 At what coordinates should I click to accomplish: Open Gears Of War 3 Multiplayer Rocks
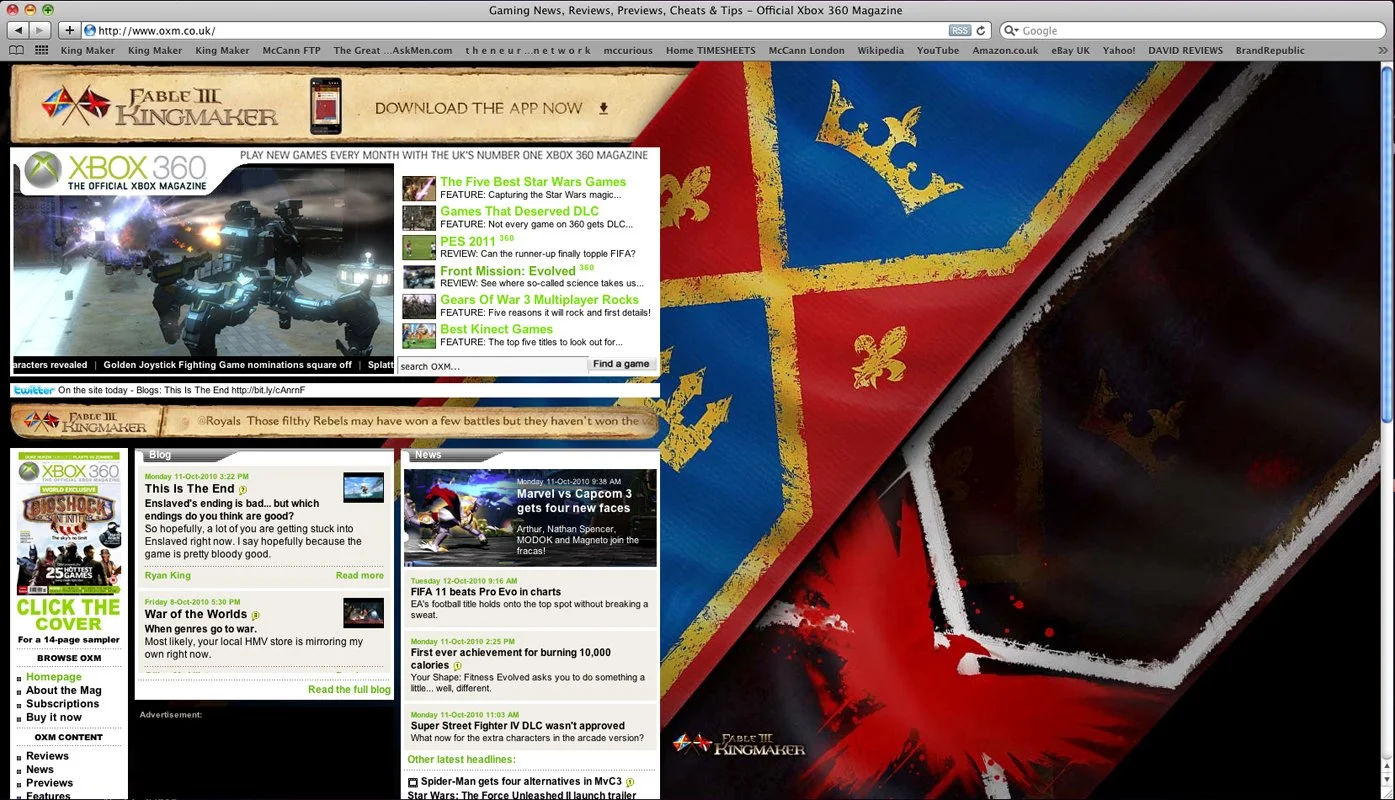coord(539,299)
